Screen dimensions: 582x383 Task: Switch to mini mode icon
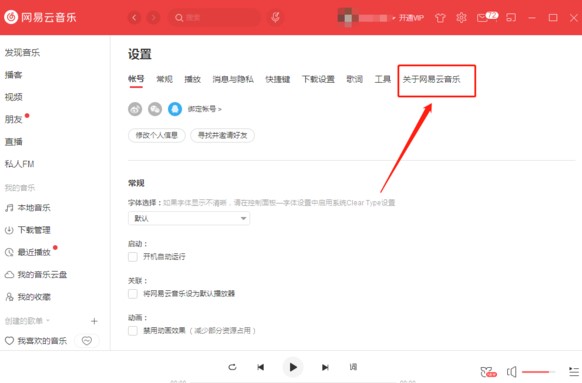tap(511, 17)
